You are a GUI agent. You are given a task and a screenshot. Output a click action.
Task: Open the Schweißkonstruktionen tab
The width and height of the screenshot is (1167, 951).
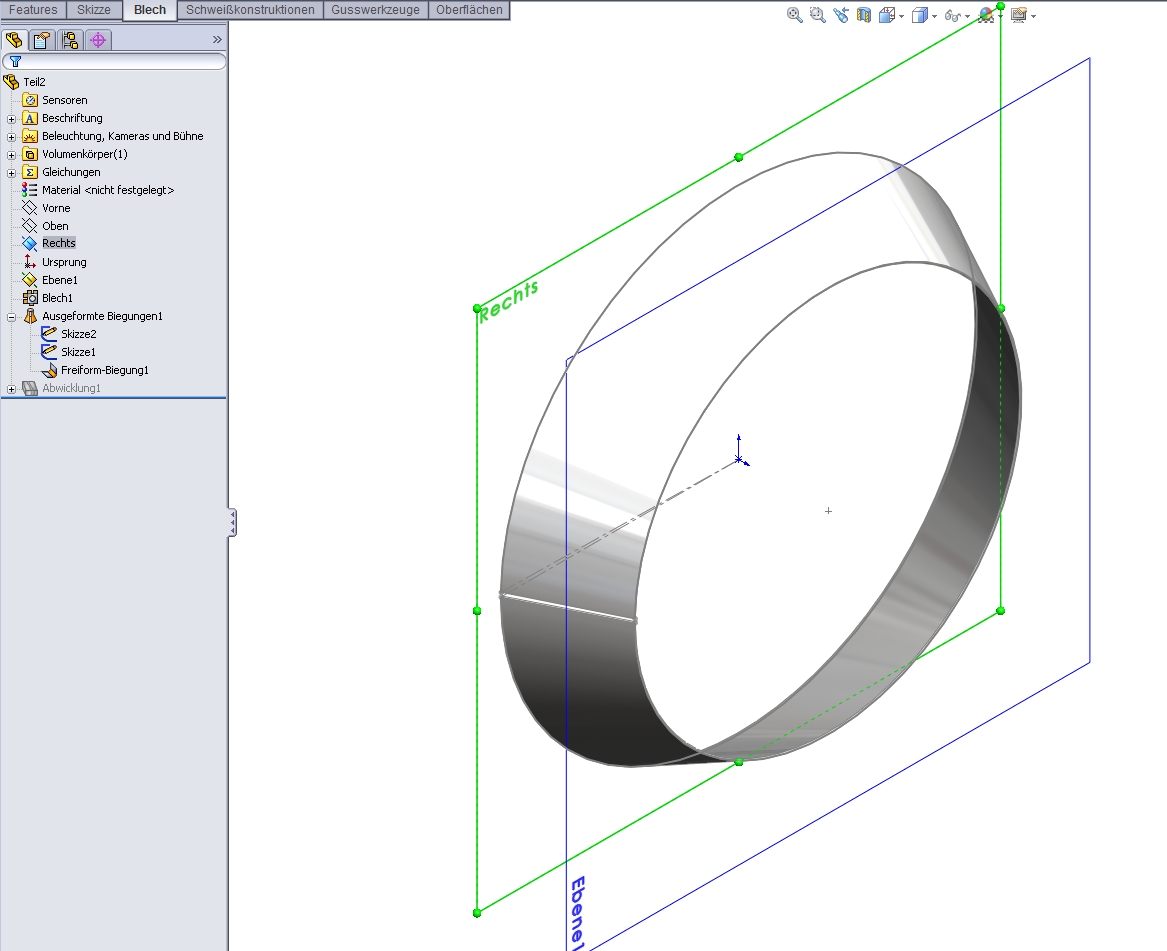pyautogui.click(x=250, y=10)
